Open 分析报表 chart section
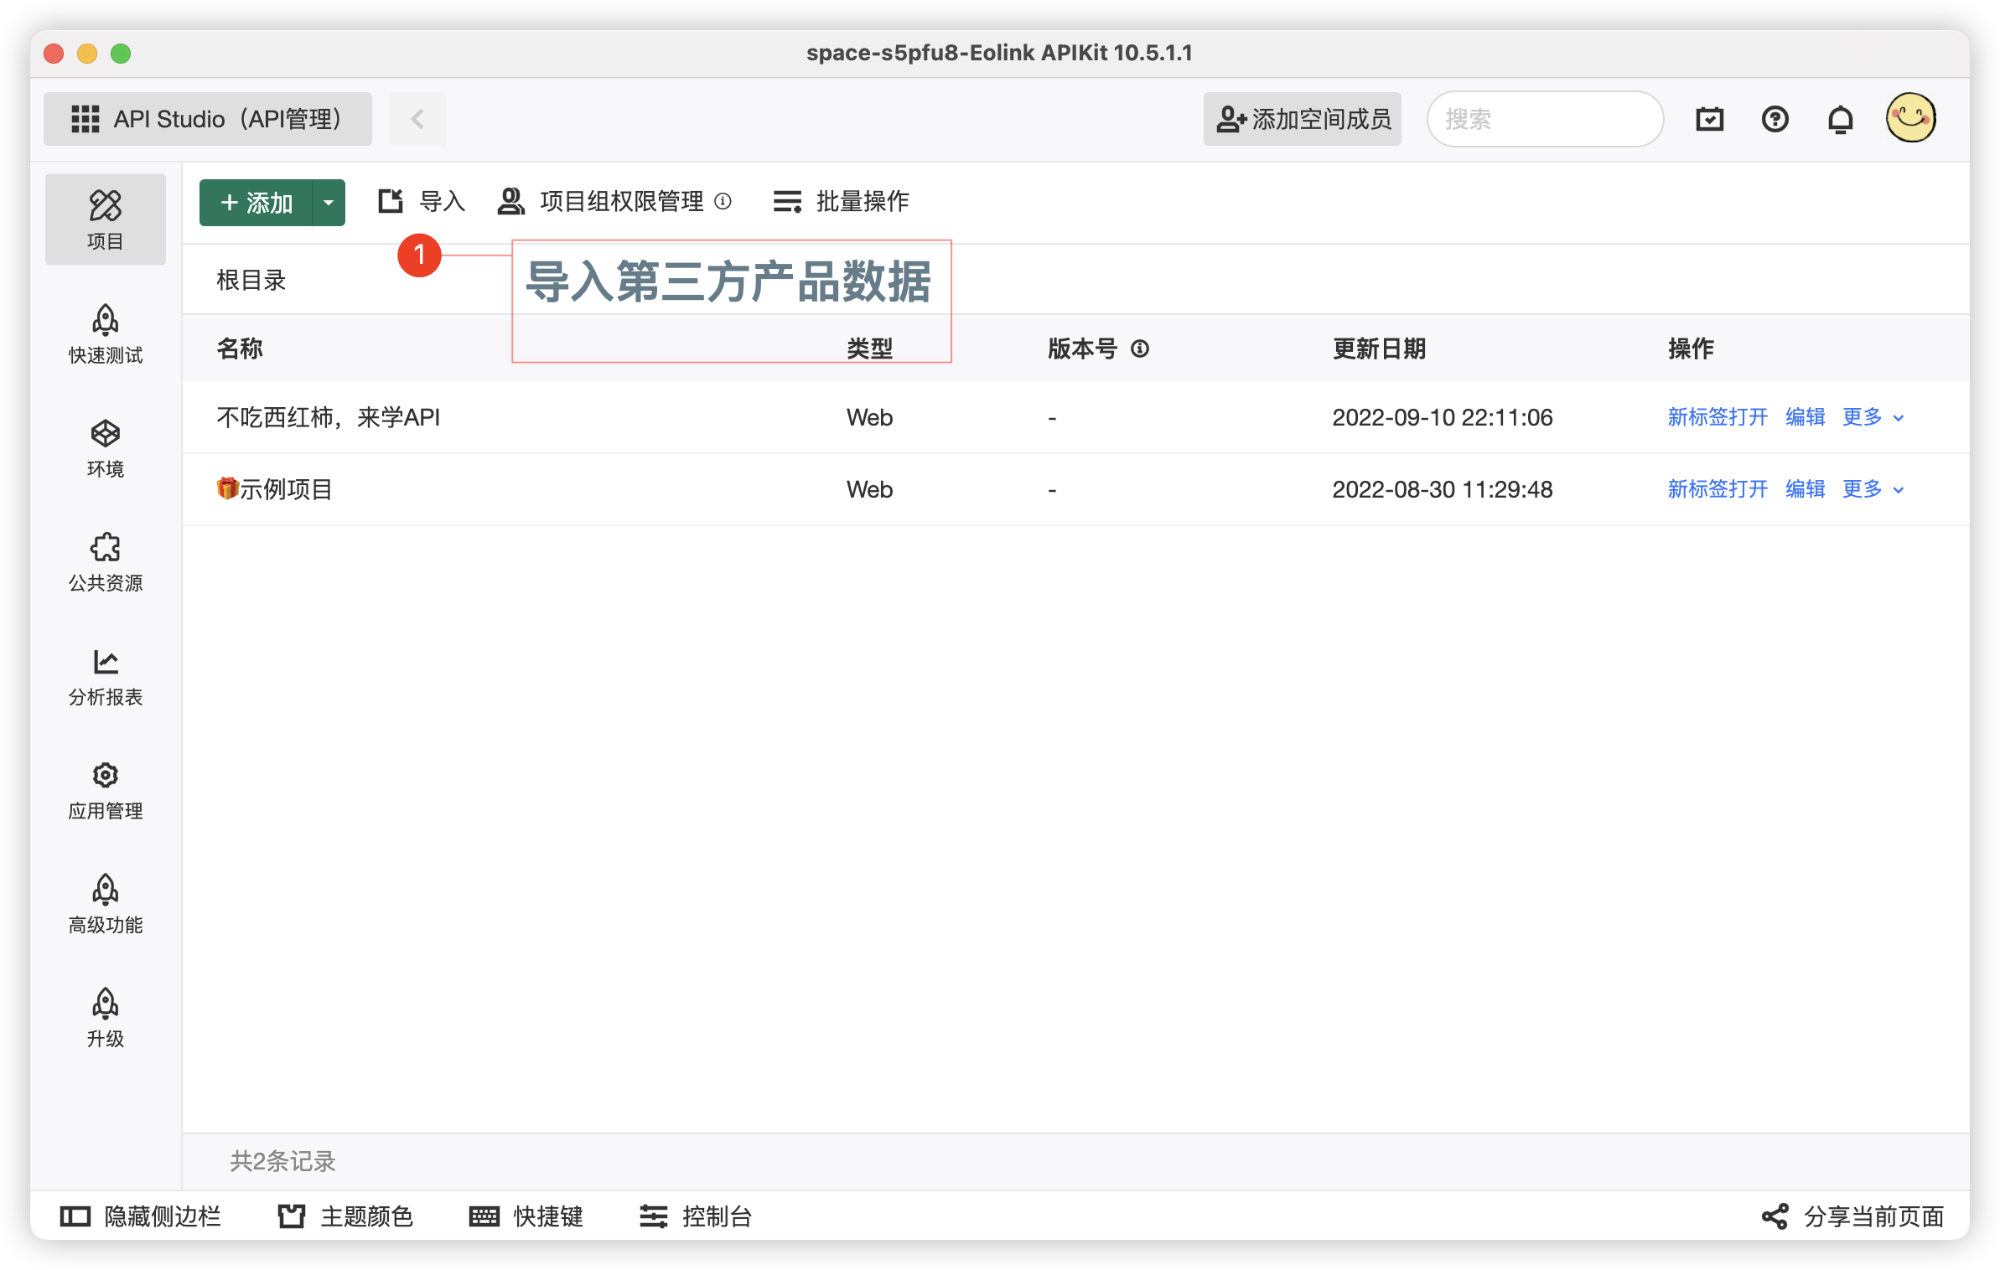 105,675
